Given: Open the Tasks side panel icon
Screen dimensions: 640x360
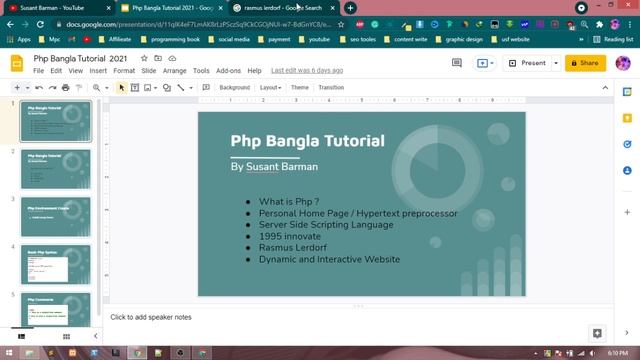Looking at the screenshot, I should pos(627,144).
